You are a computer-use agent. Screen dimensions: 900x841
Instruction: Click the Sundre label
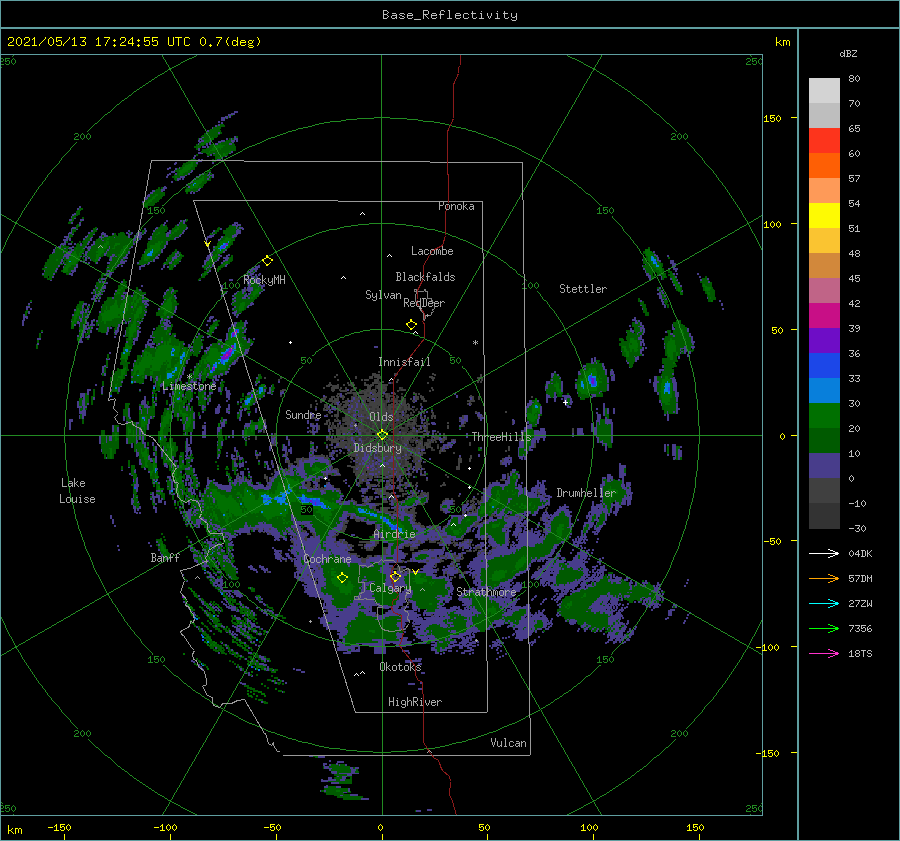303,414
